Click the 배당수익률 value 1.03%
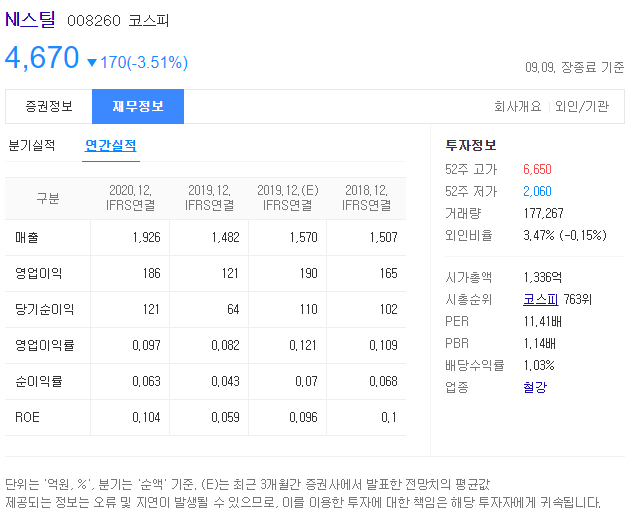 539,365
